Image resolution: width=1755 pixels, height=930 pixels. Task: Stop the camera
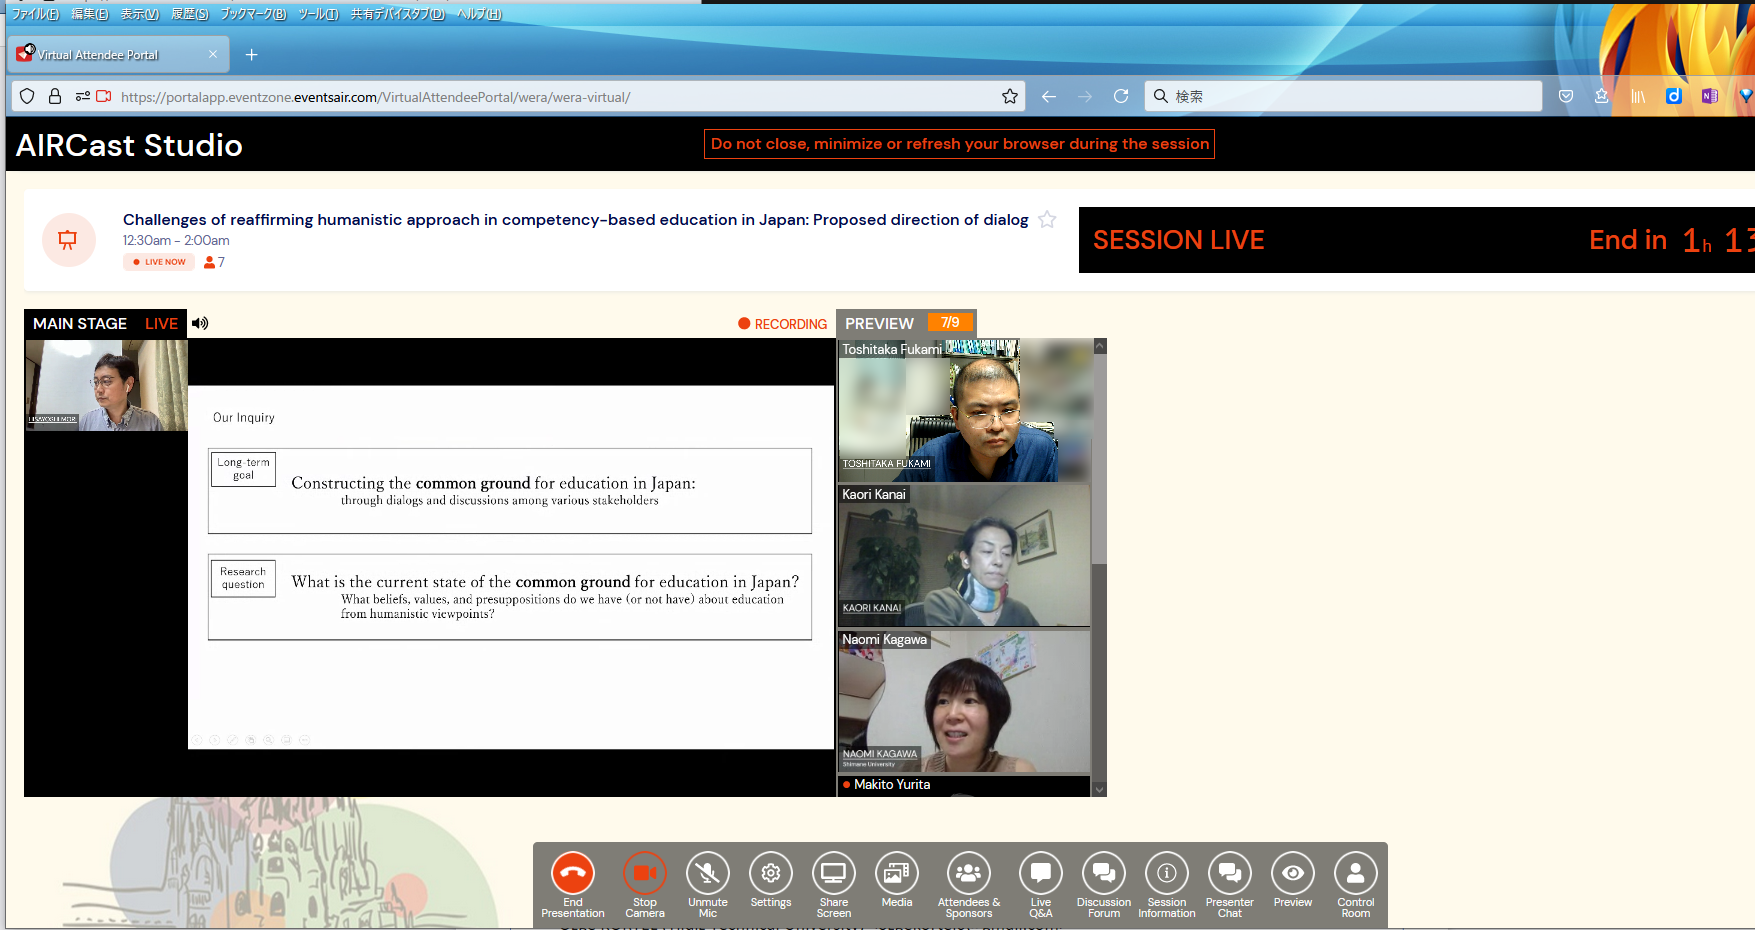tap(644, 874)
